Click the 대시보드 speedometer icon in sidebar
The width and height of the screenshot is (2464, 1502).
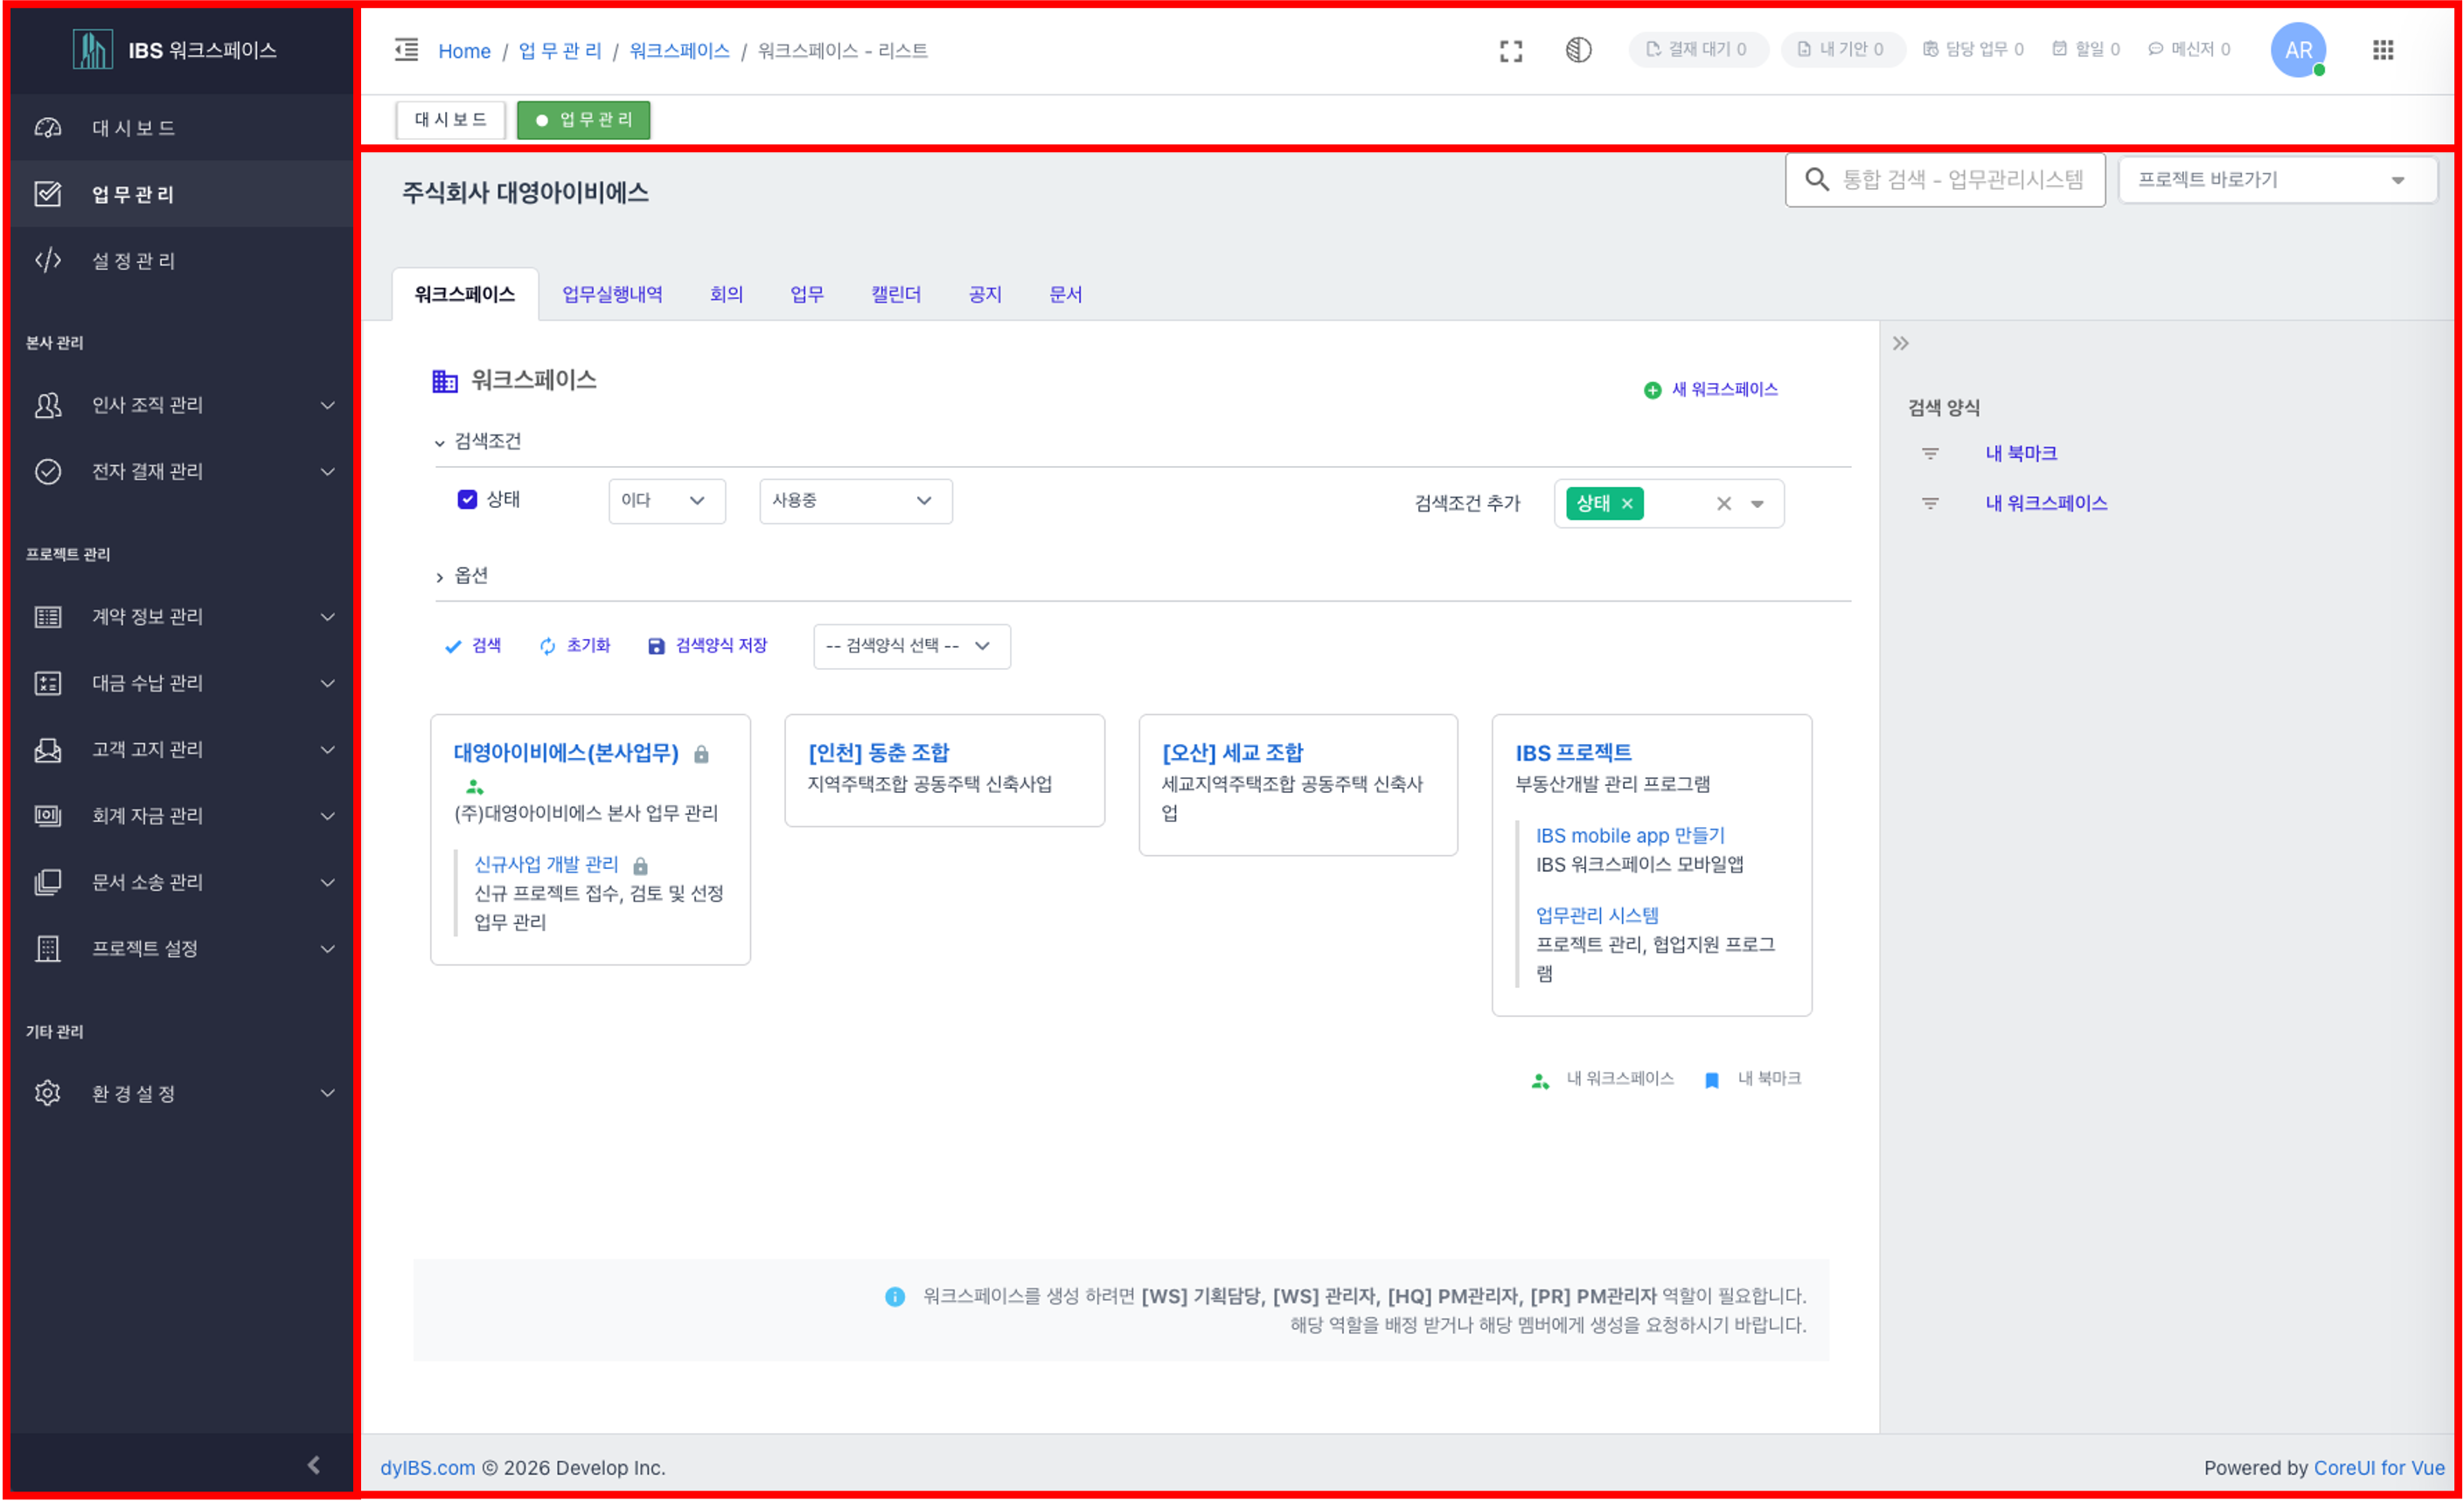pos(48,128)
